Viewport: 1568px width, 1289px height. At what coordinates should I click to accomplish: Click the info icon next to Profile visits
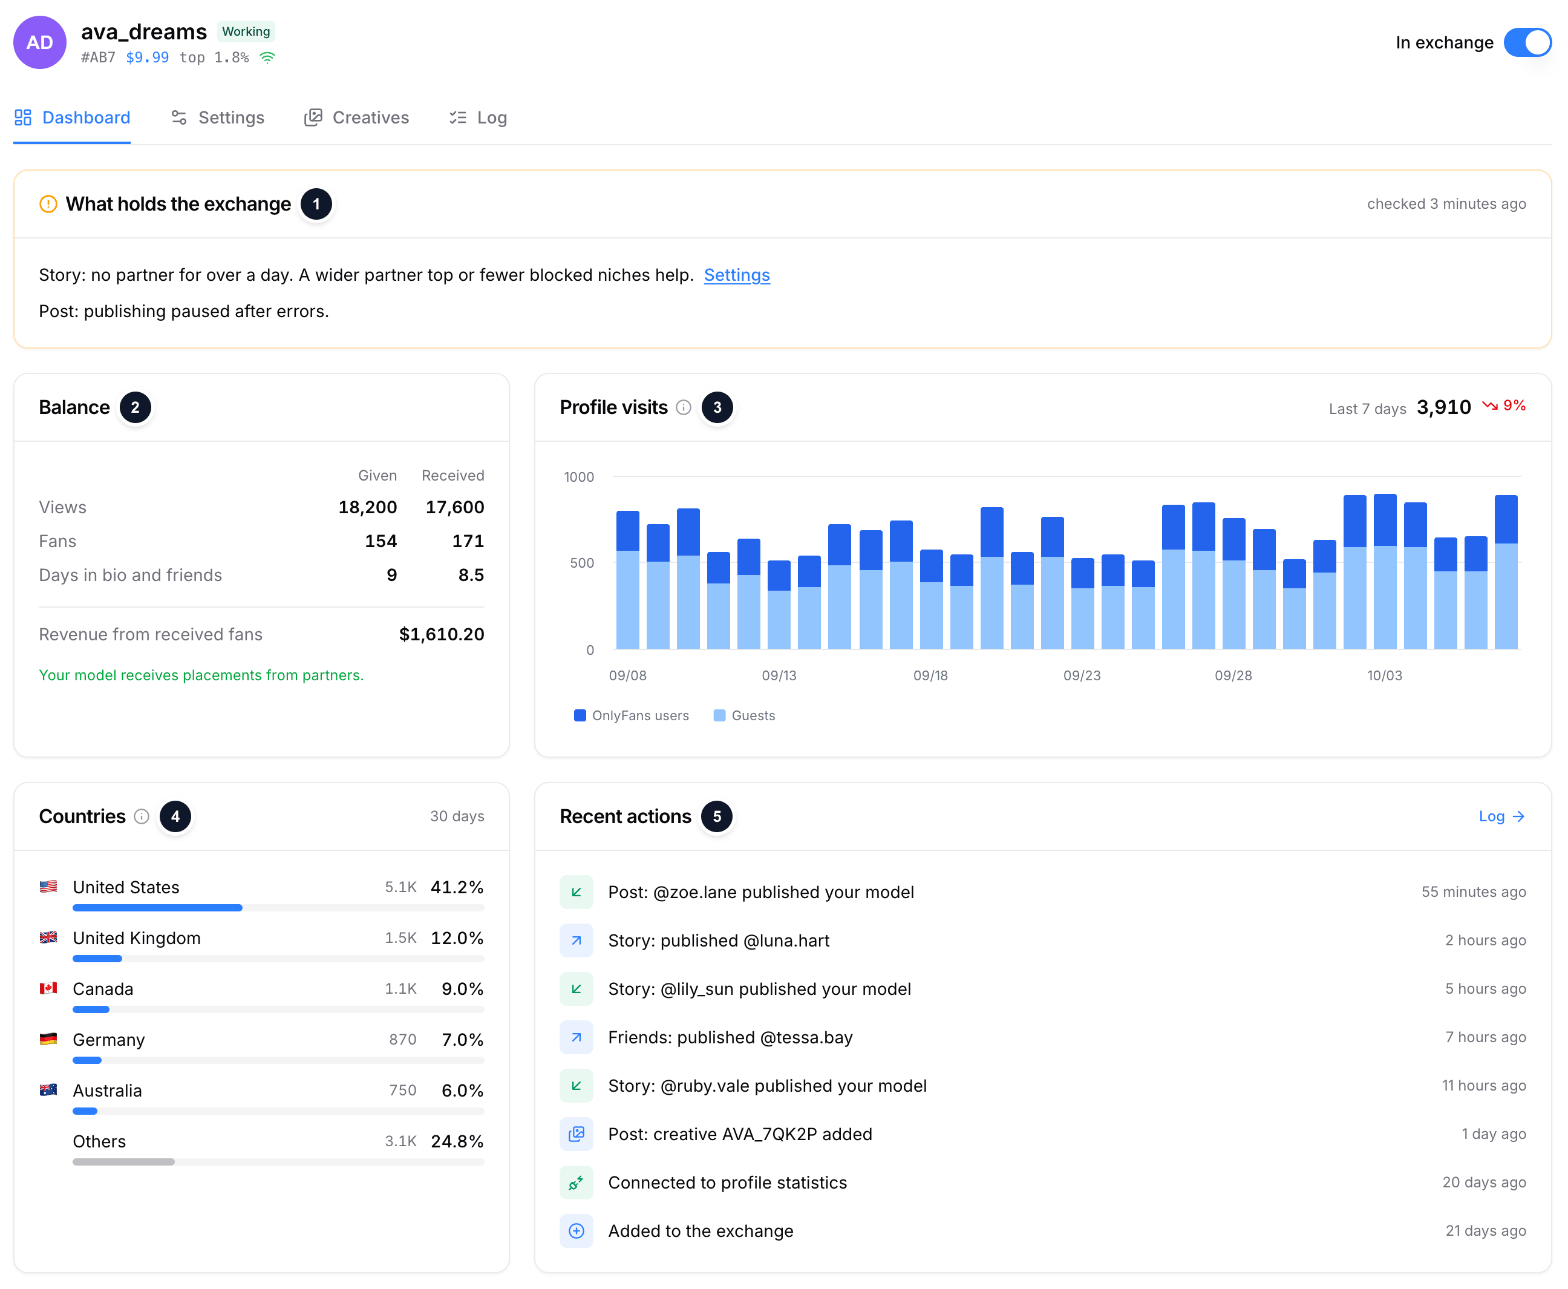click(684, 407)
